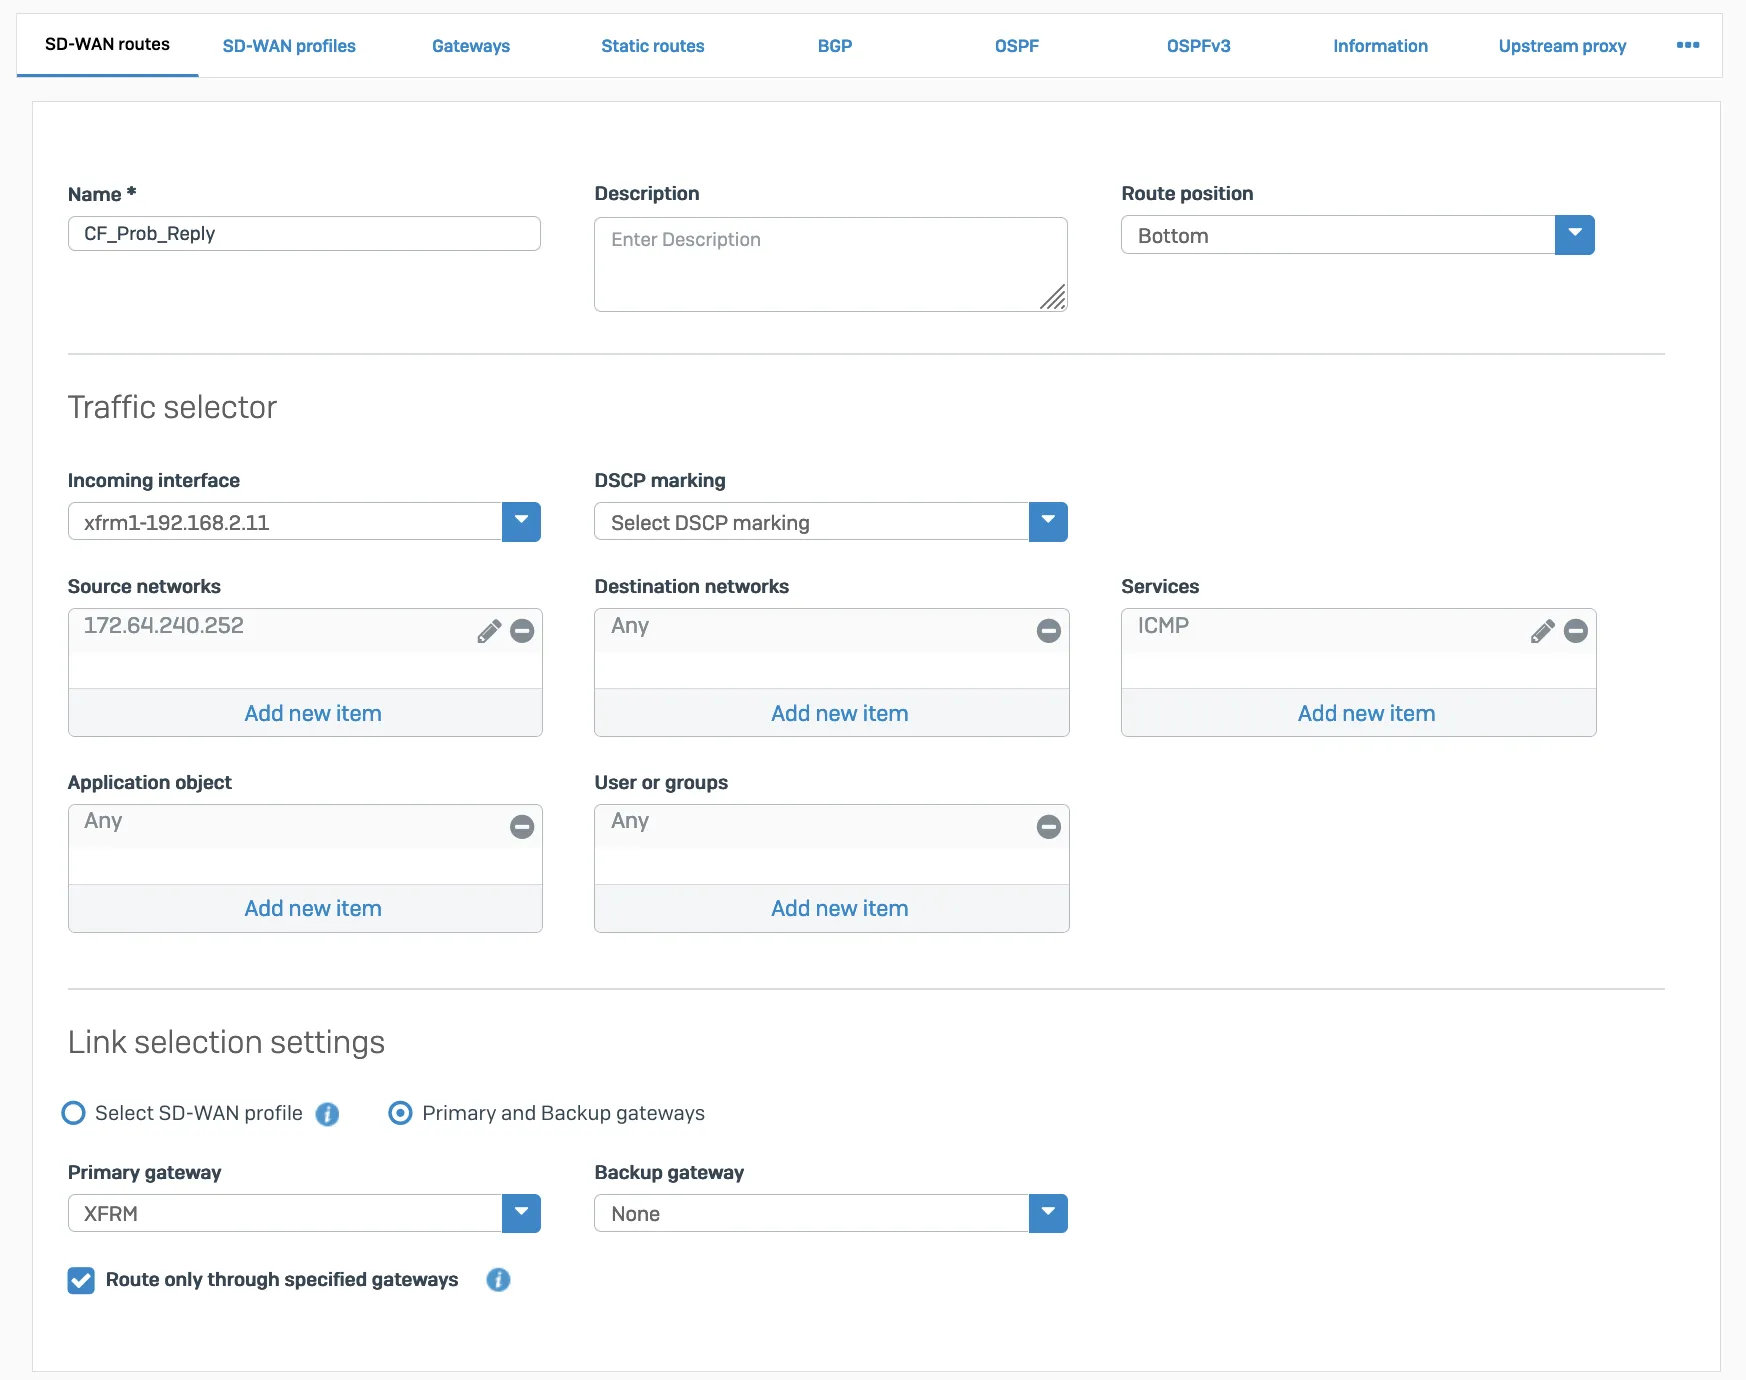Select the Select SD-WAN profile option
The height and width of the screenshot is (1380, 1746).
tap(73, 1113)
